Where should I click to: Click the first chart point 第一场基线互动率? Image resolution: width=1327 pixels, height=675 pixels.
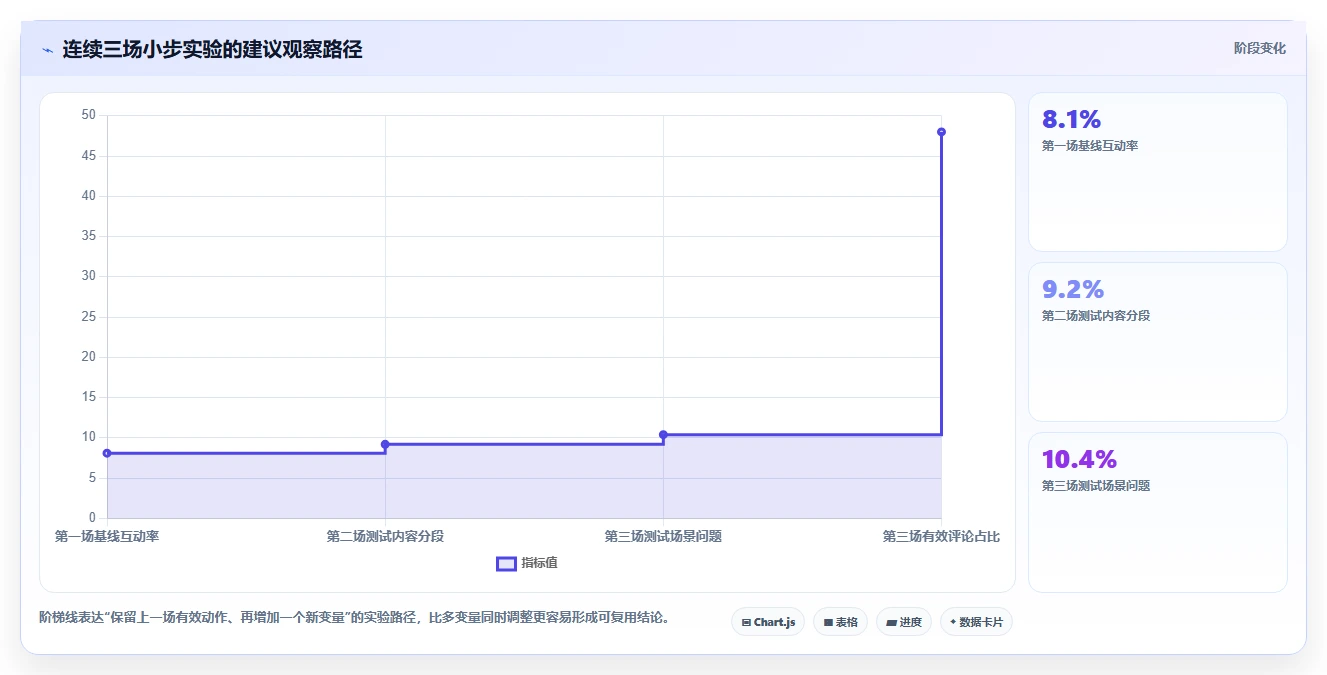pos(107,453)
